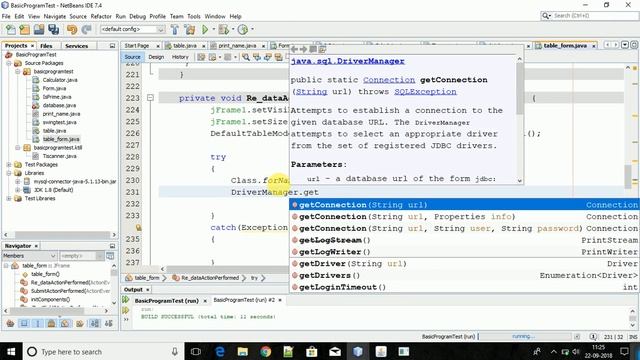Click the java.sql.DriverManager link
Image resolution: width=640 pixels, height=360 pixels.
(x=347, y=61)
